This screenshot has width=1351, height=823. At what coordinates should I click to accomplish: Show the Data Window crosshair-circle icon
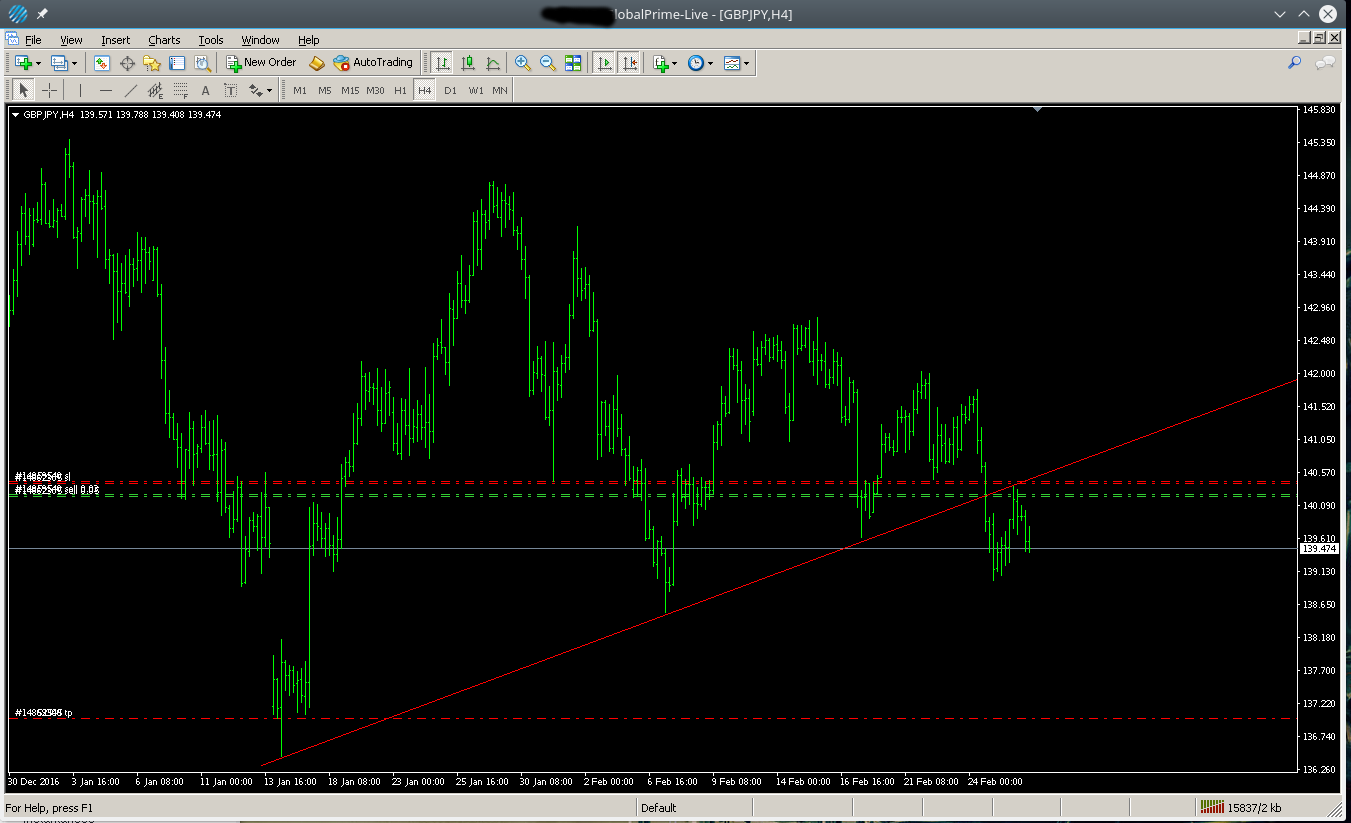pyautogui.click(x=127, y=62)
